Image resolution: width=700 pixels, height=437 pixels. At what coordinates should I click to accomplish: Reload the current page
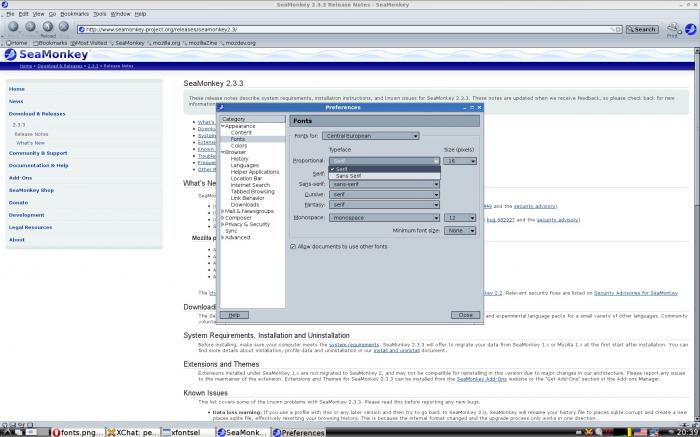pyautogui.click(x=48, y=27)
